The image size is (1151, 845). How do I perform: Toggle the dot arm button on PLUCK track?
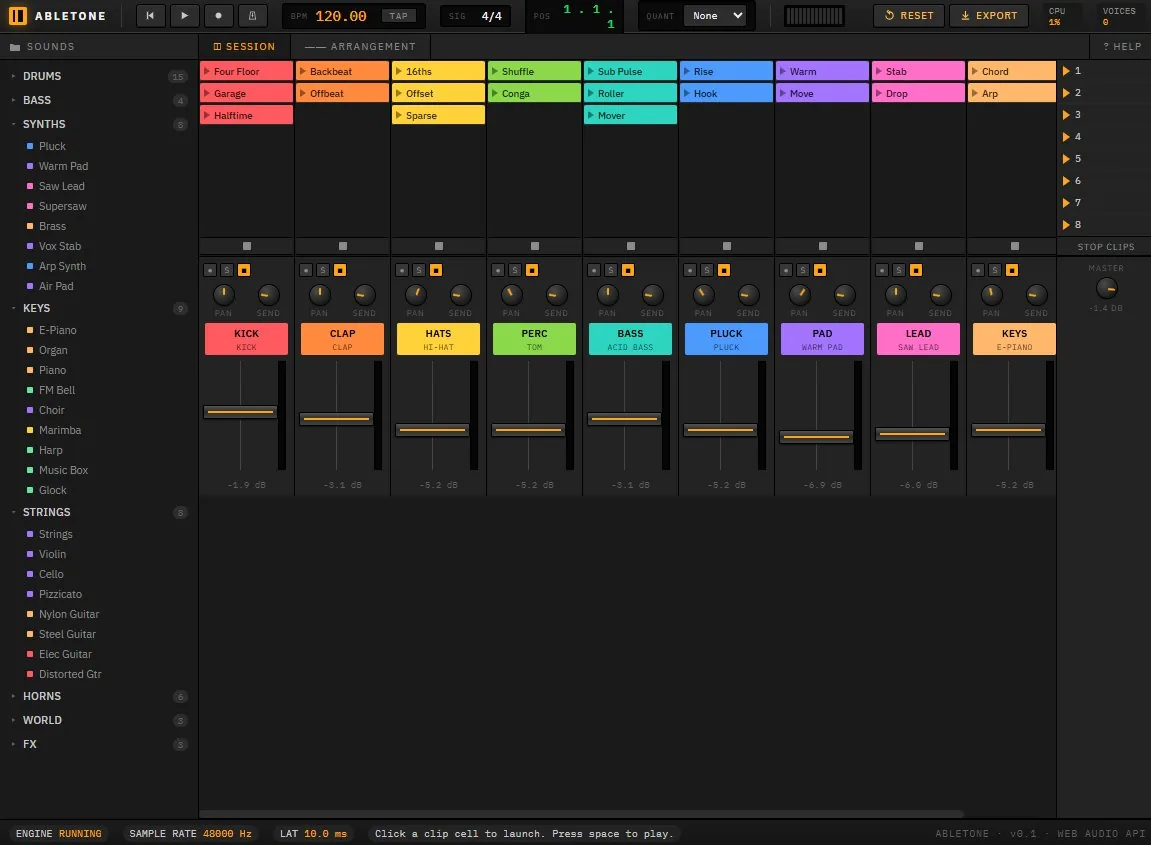[x=690, y=270]
